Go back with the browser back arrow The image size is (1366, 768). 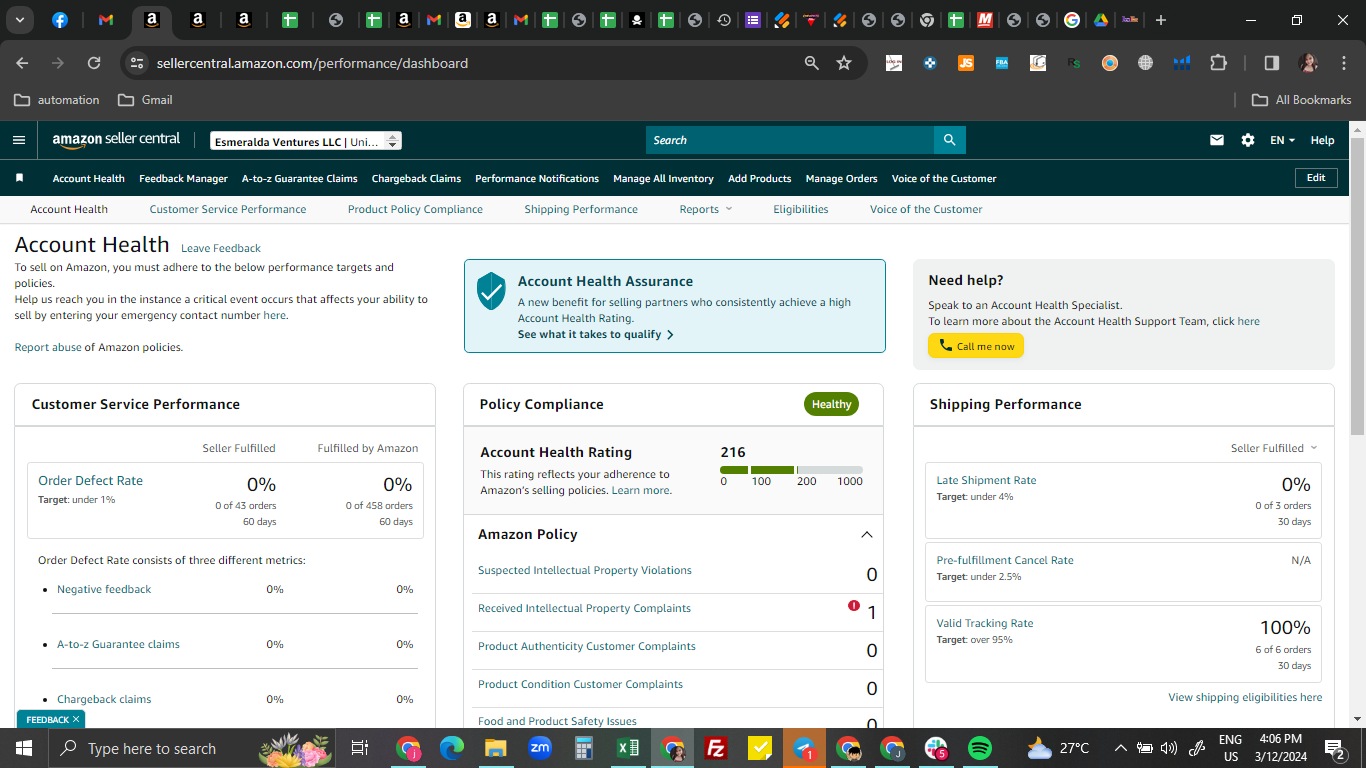point(22,63)
